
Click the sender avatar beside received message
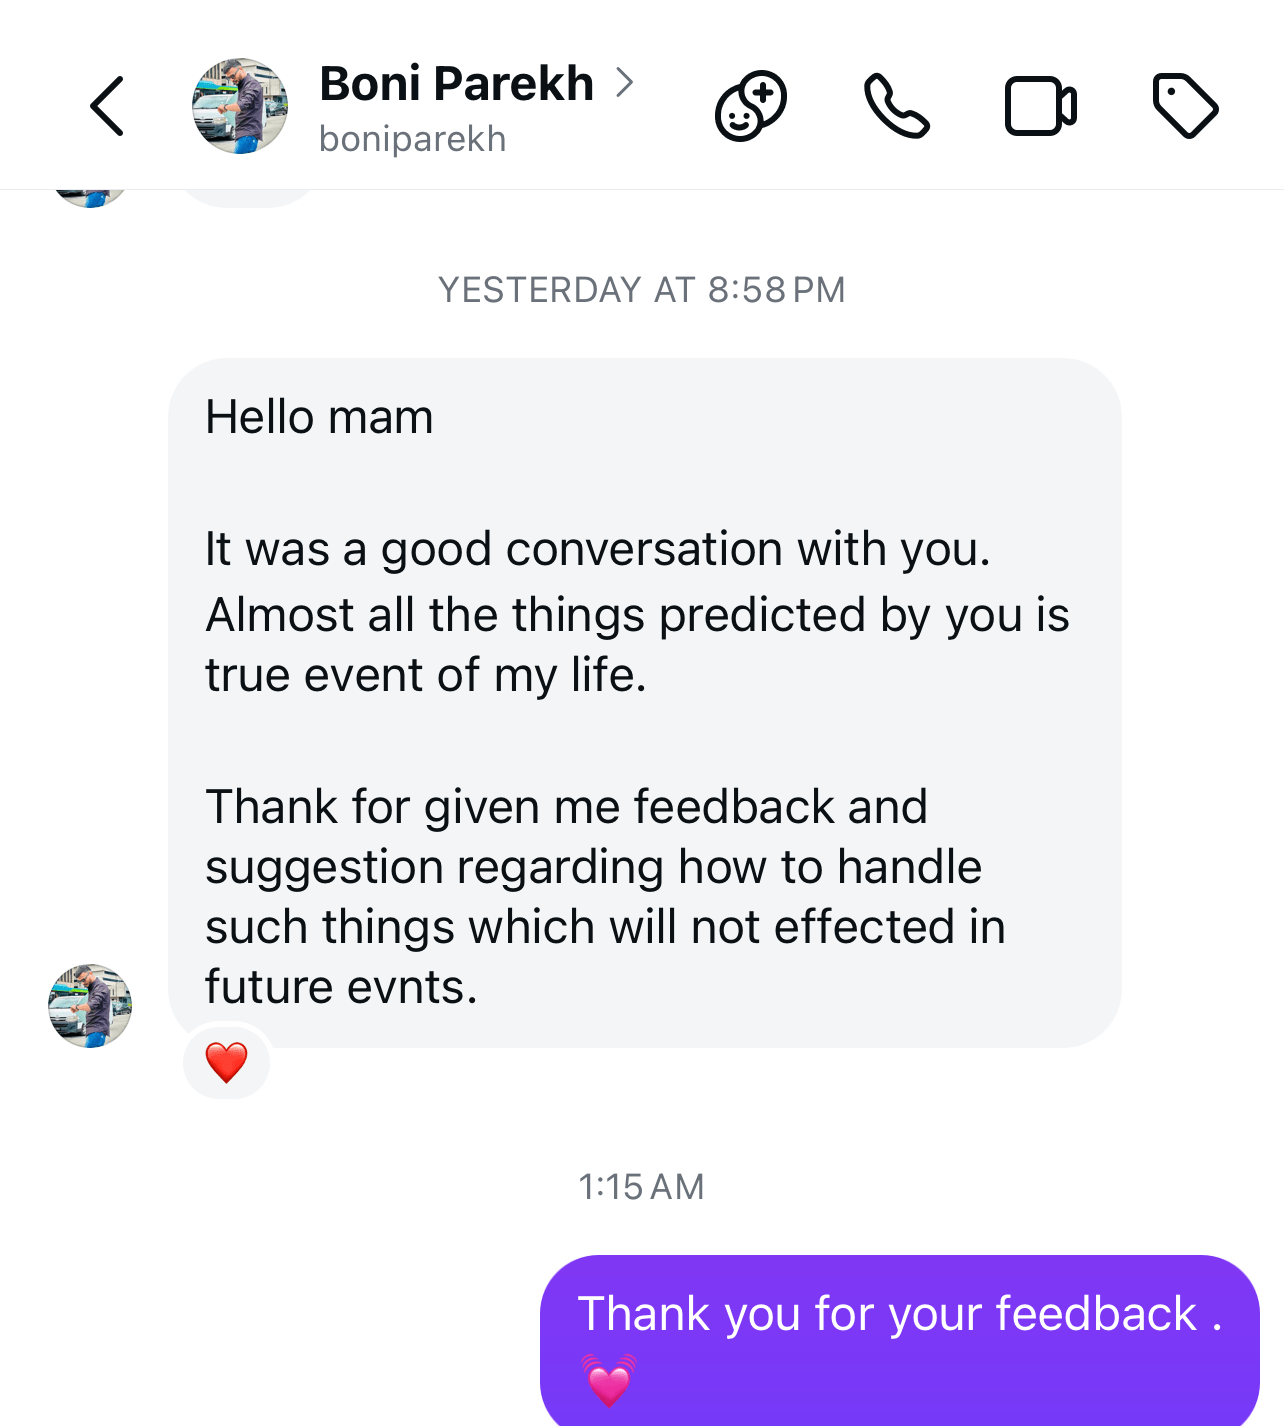[90, 1006]
